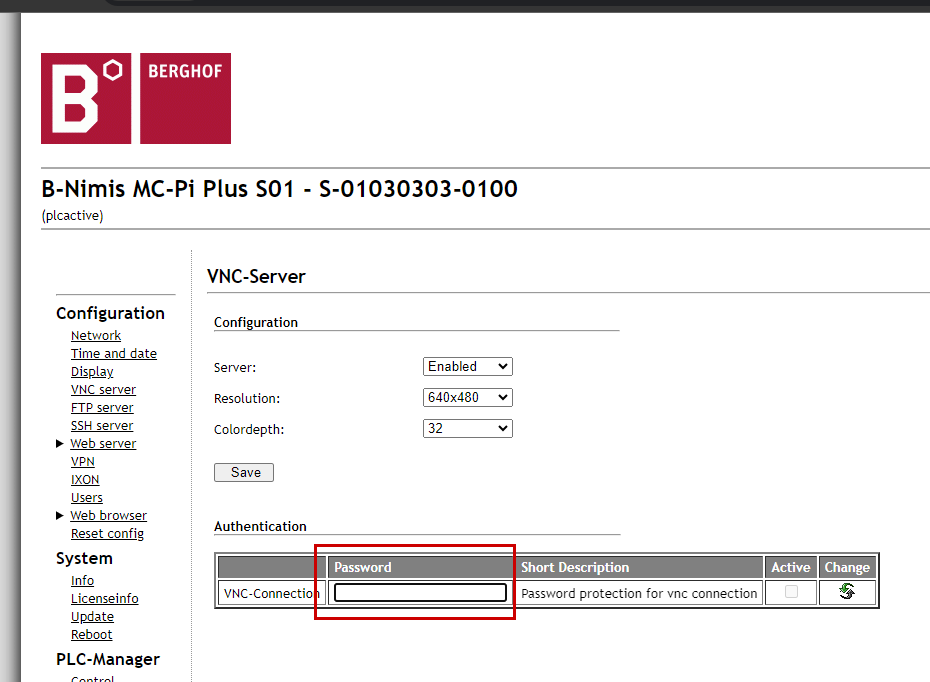
Task: Expand the Web server submenu arrow
Action: [59, 444]
